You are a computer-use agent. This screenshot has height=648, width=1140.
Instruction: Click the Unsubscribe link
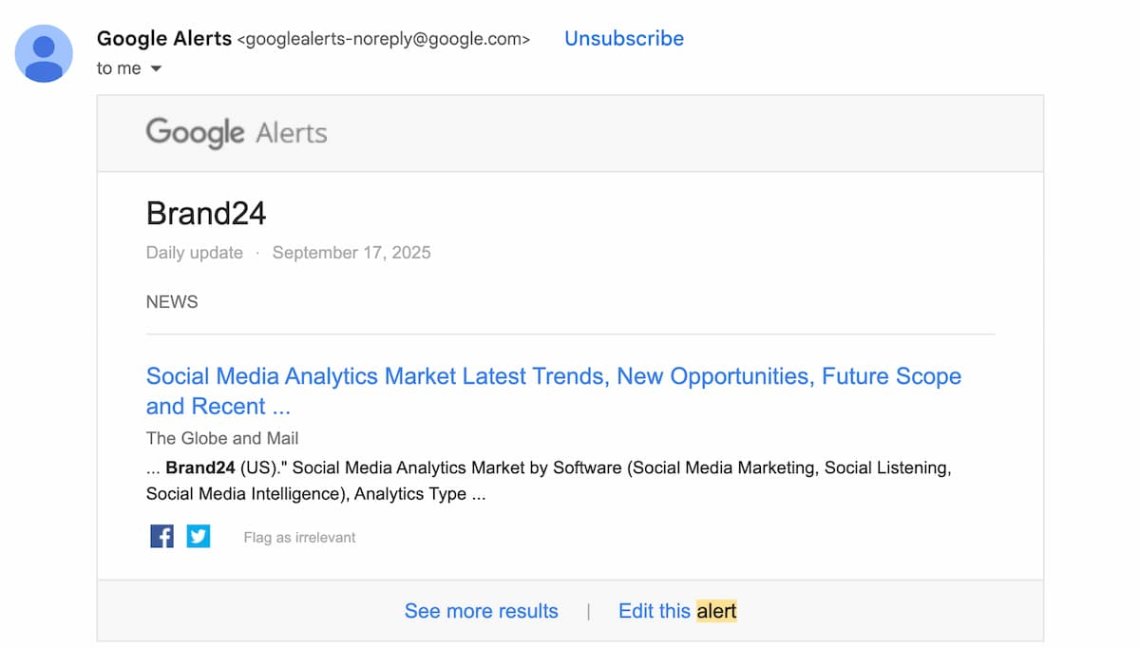(624, 39)
